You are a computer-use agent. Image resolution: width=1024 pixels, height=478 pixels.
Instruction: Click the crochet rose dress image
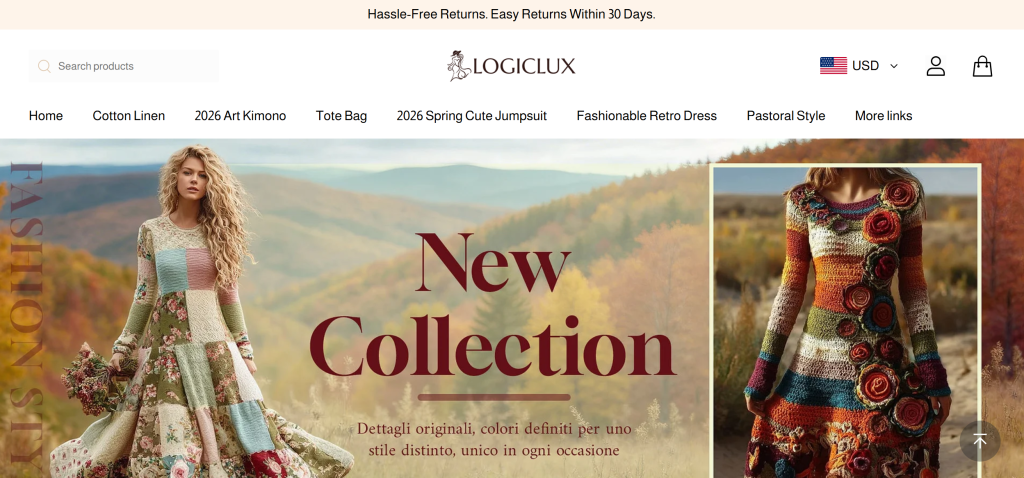[846, 321]
